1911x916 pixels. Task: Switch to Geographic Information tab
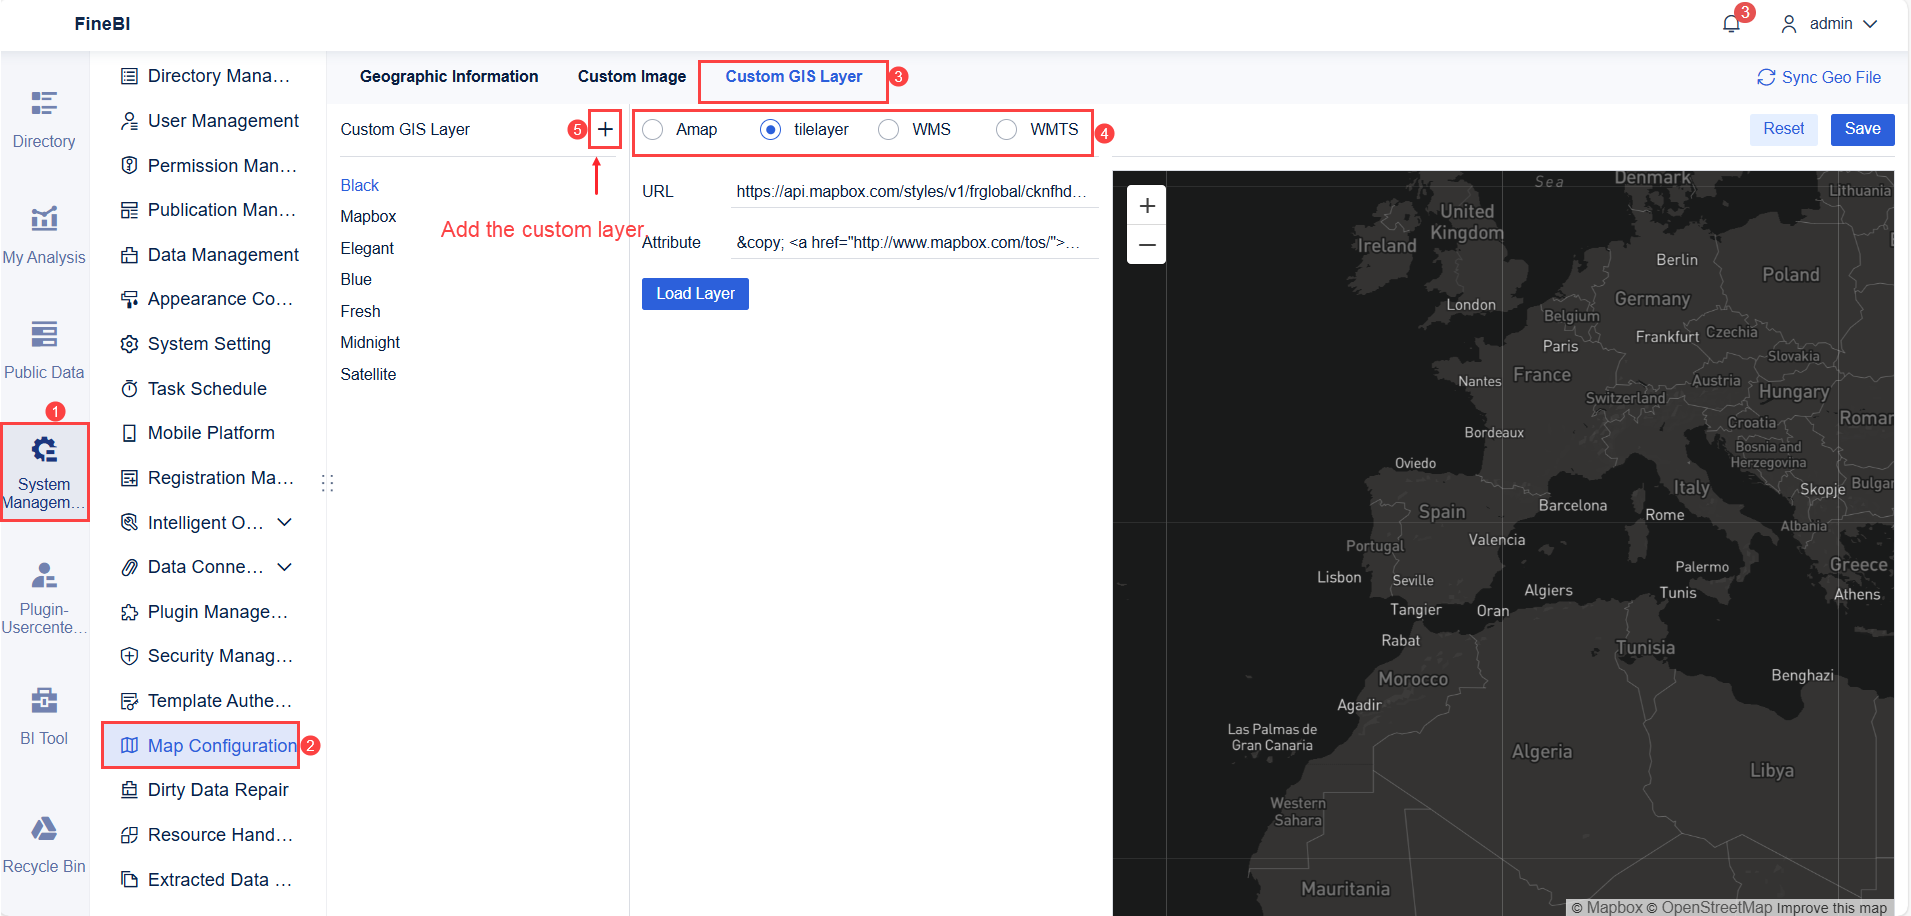(449, 76)
